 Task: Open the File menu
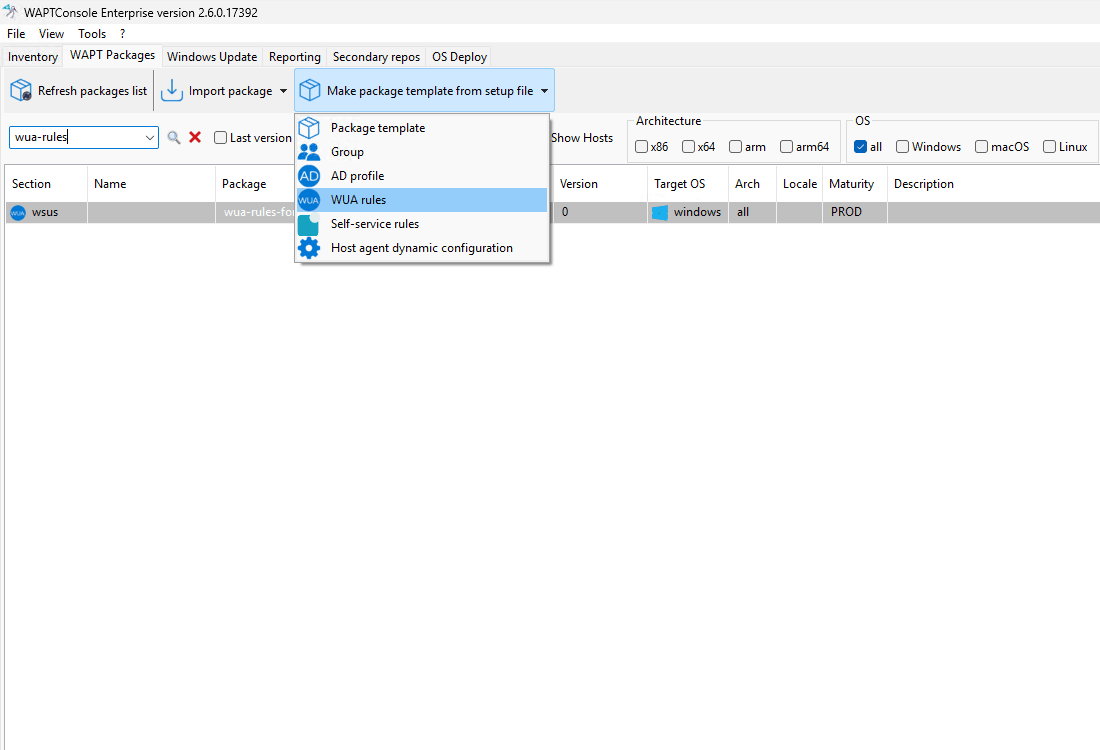[x=16, y=34]
